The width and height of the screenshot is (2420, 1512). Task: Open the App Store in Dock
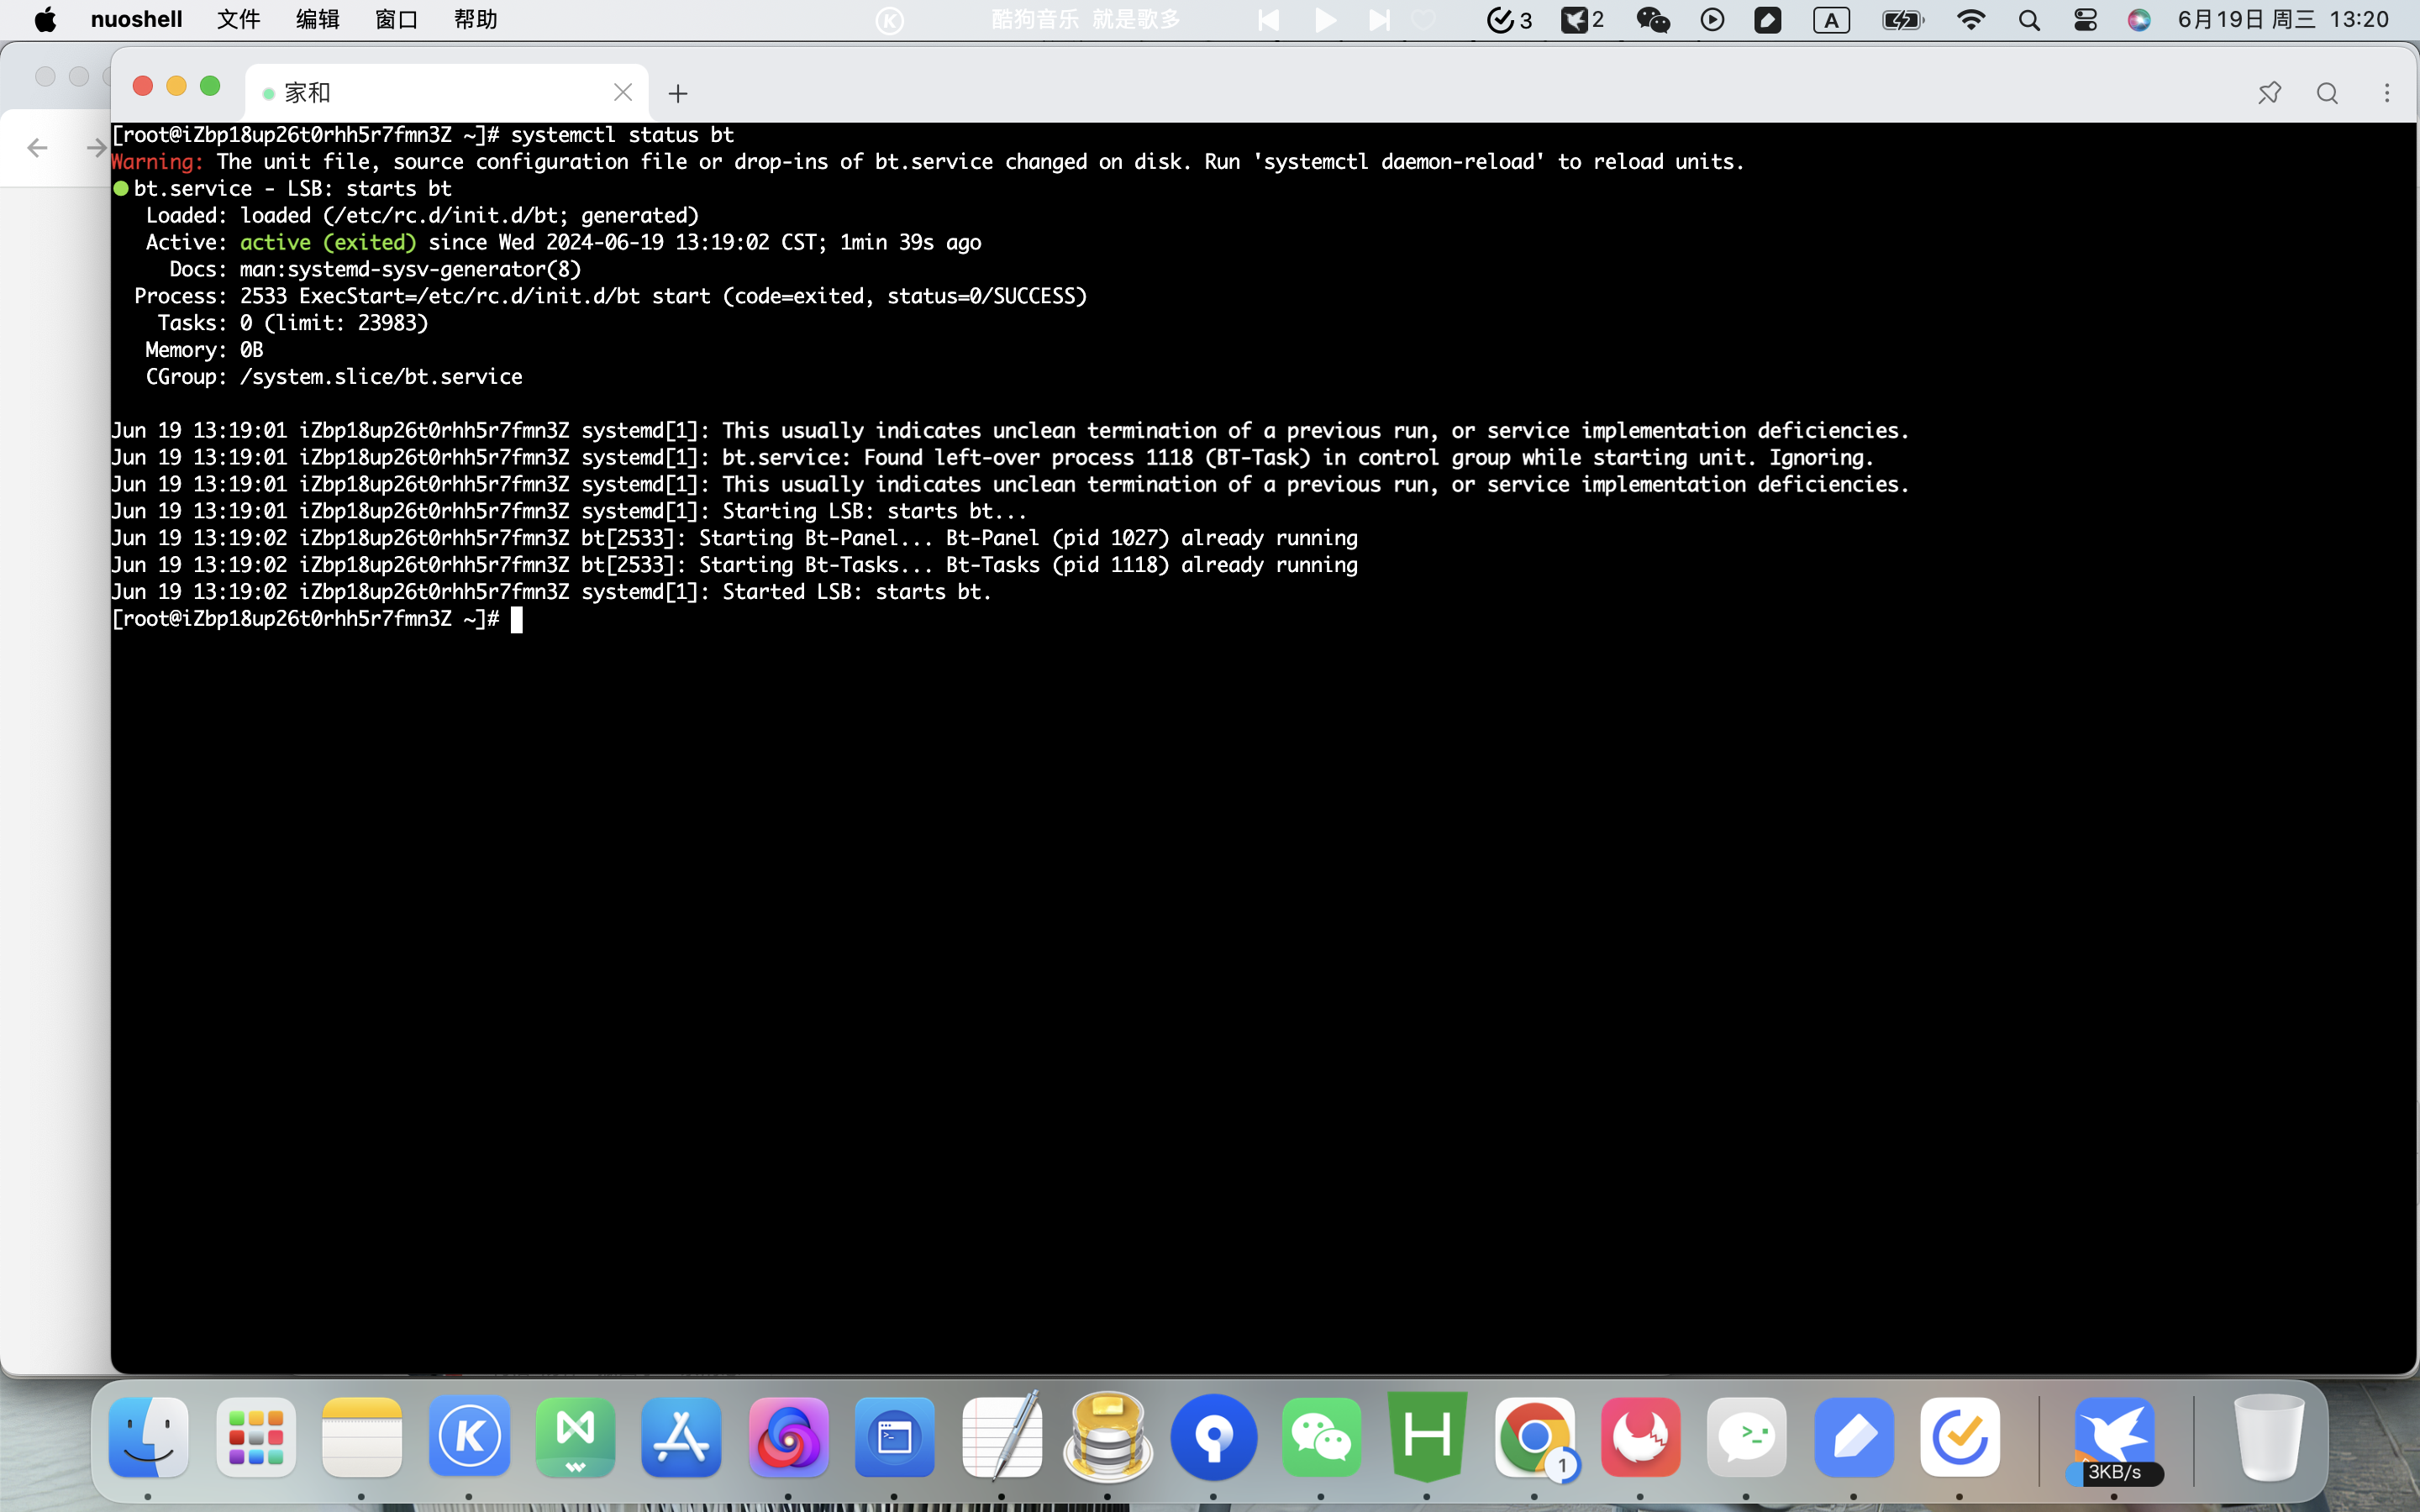pos(682,1437)
